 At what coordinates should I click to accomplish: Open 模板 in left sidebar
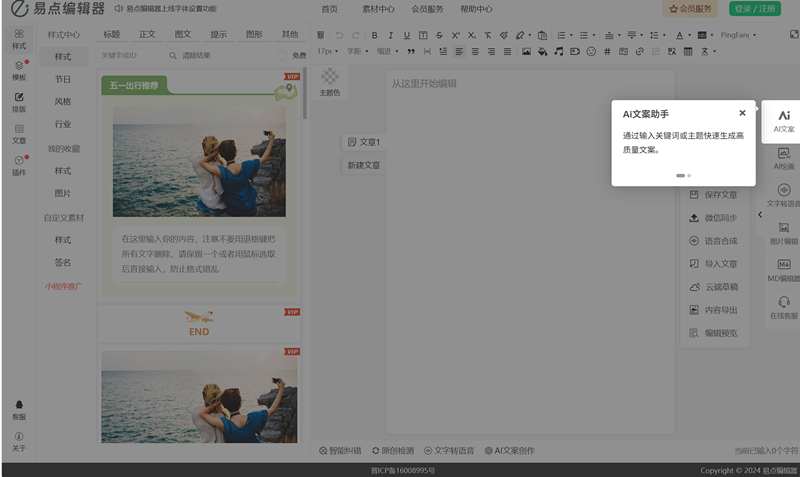coord(19,71)
